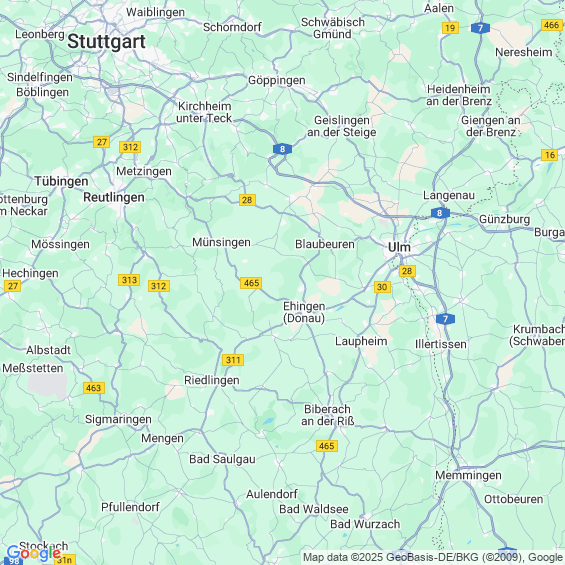Click the yellow 16 road shield near Giengen

click(x=550, y=155)
